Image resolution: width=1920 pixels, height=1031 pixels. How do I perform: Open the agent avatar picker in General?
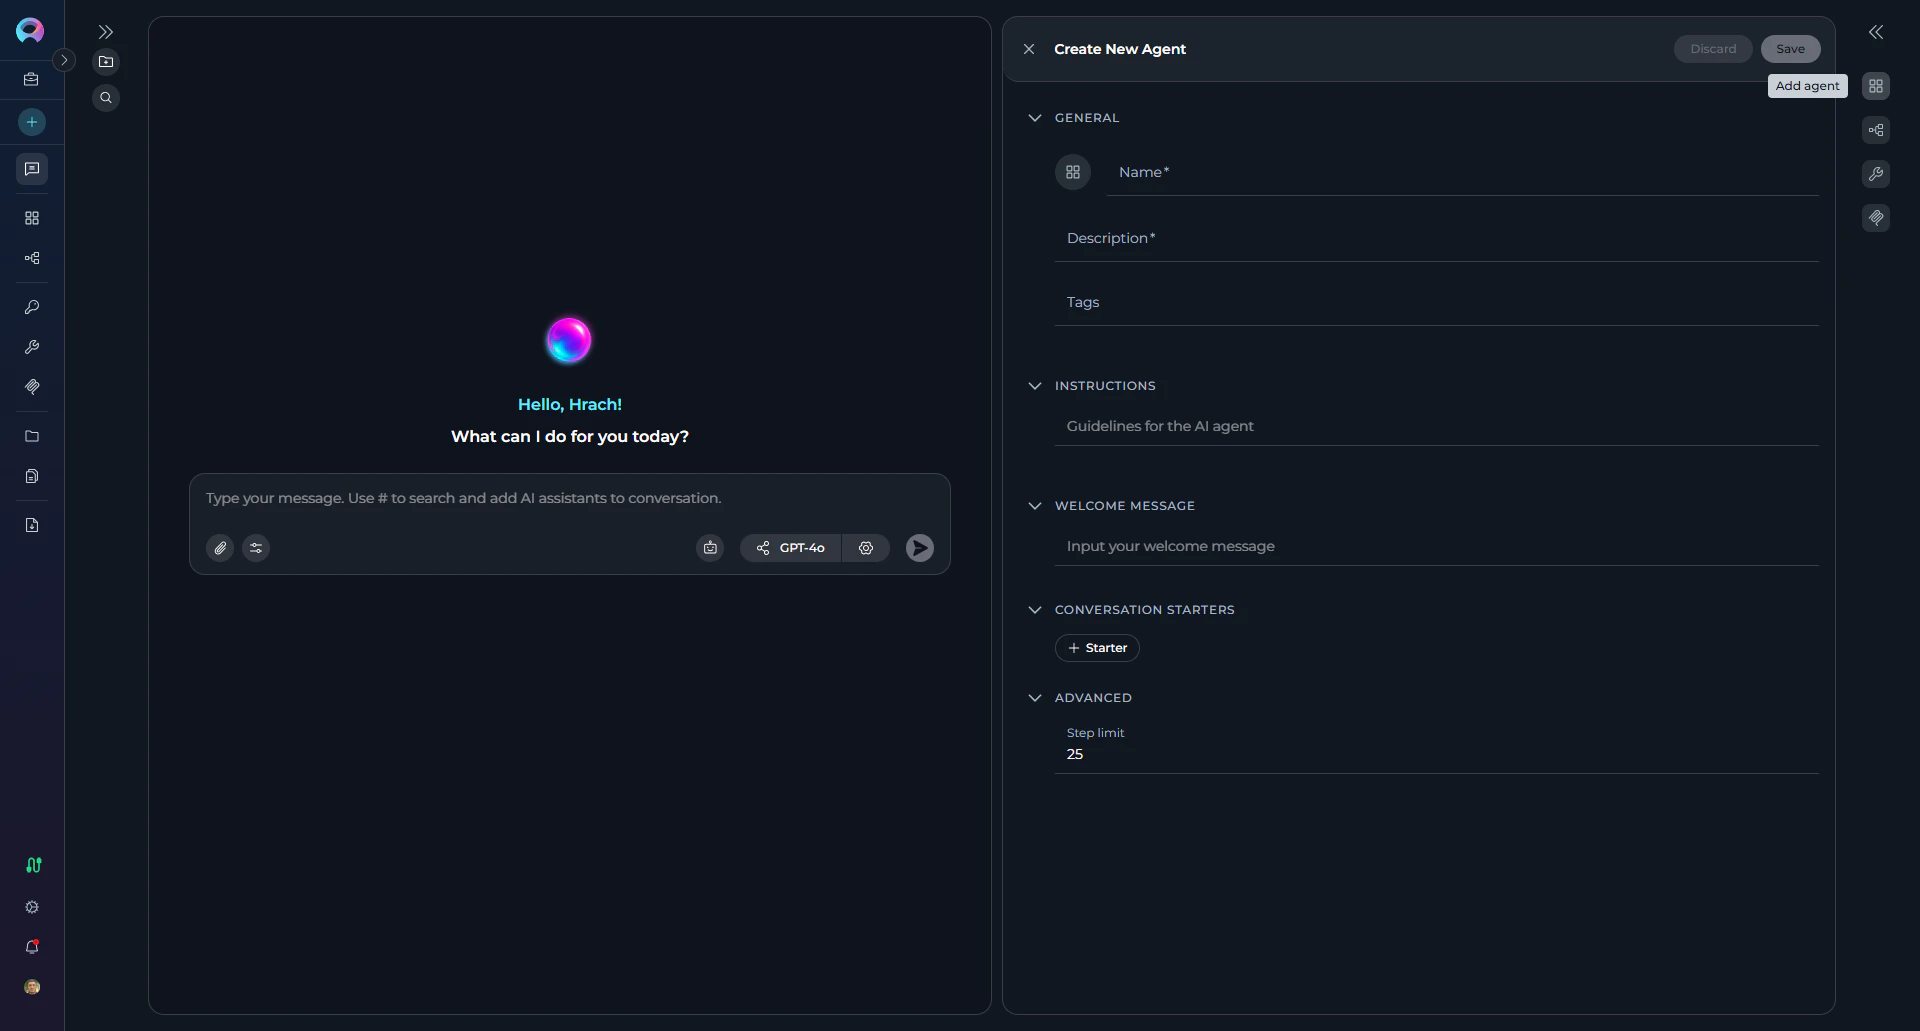pyautogui.click(x=1072, y=172)
